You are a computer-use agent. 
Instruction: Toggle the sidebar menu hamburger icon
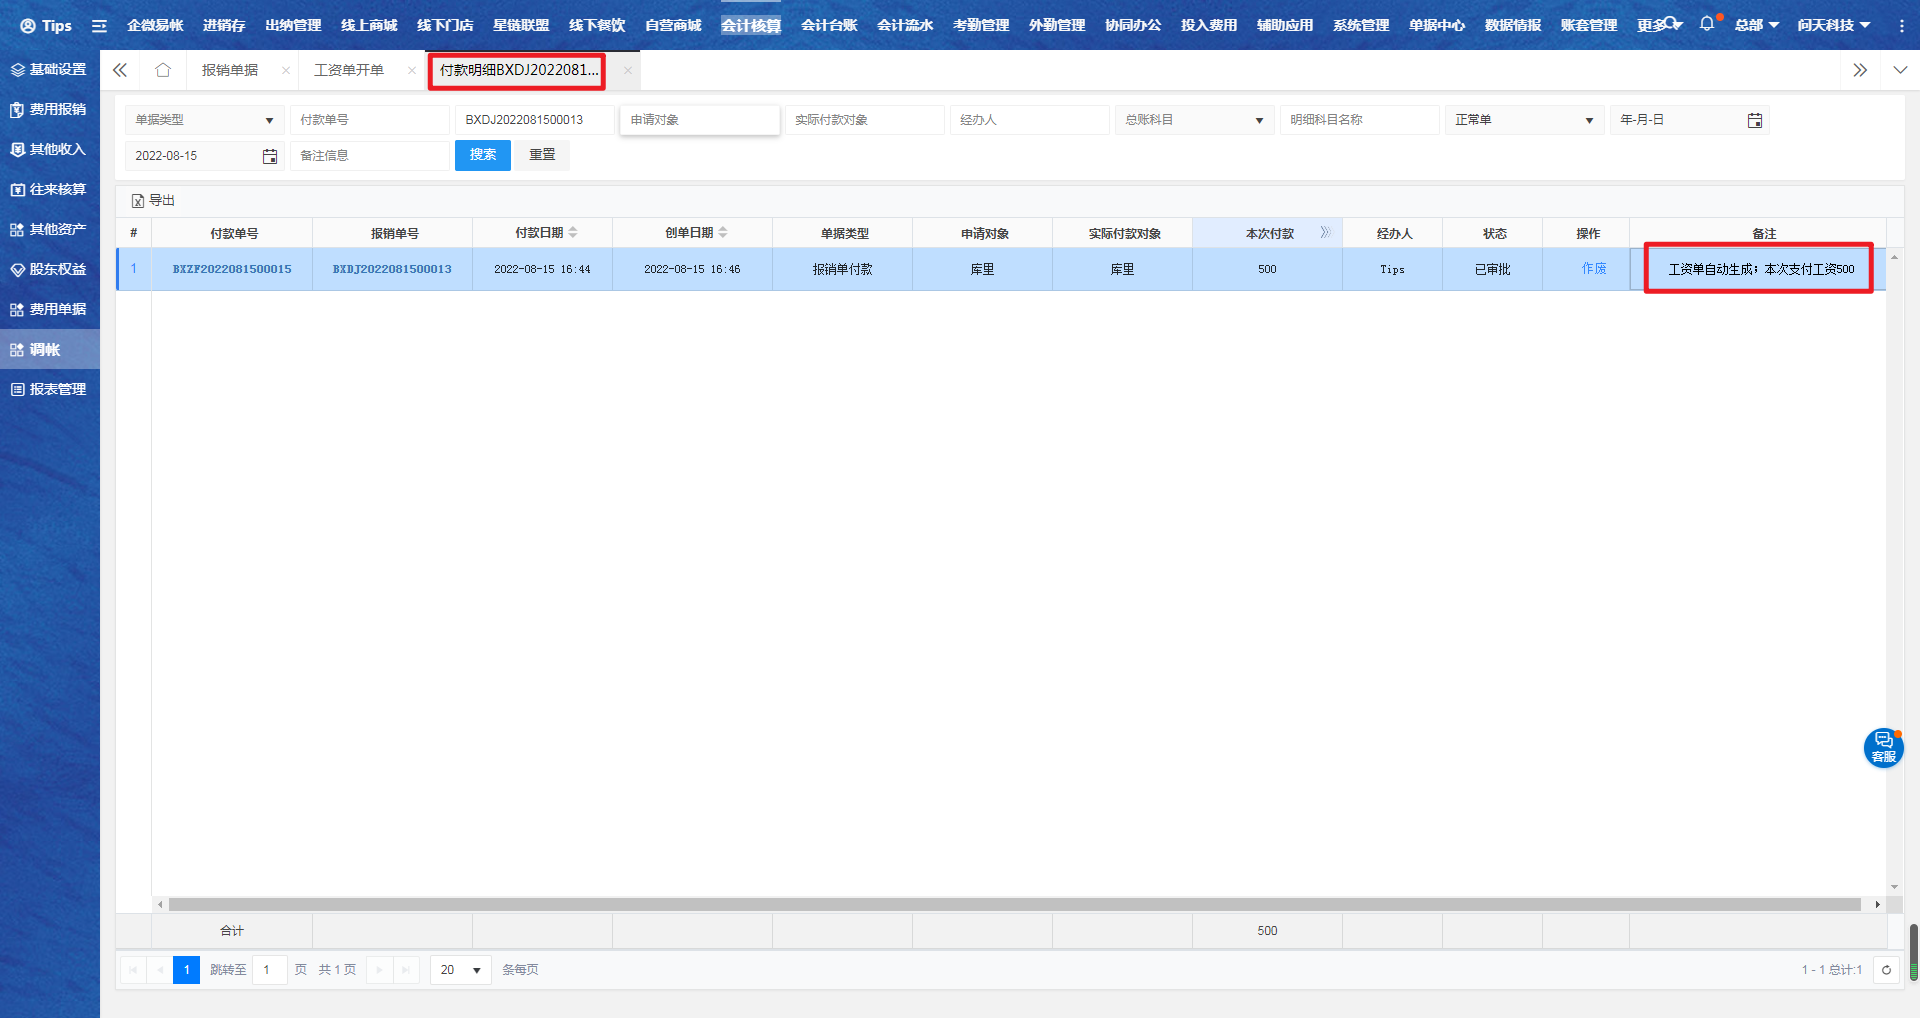[99, 26]
